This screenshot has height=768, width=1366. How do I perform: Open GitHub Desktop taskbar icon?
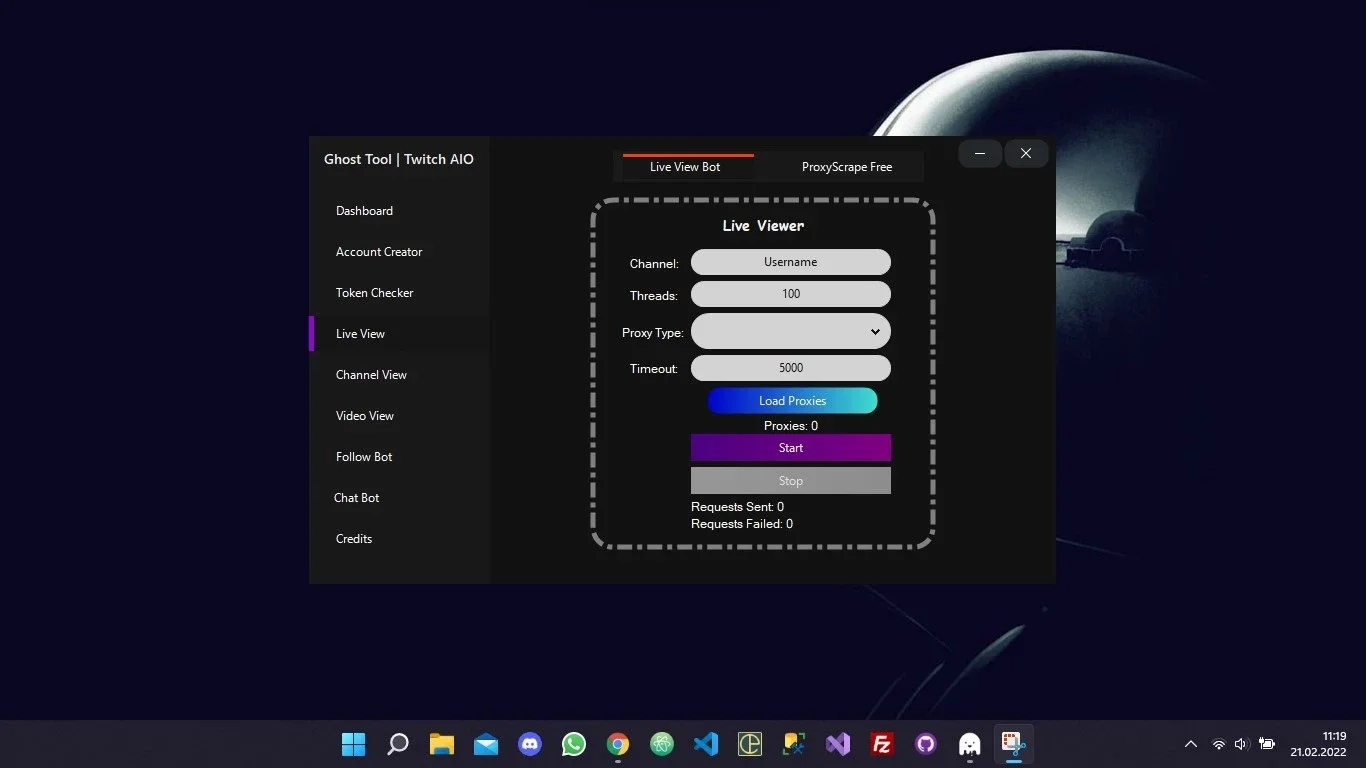[926, 744]
